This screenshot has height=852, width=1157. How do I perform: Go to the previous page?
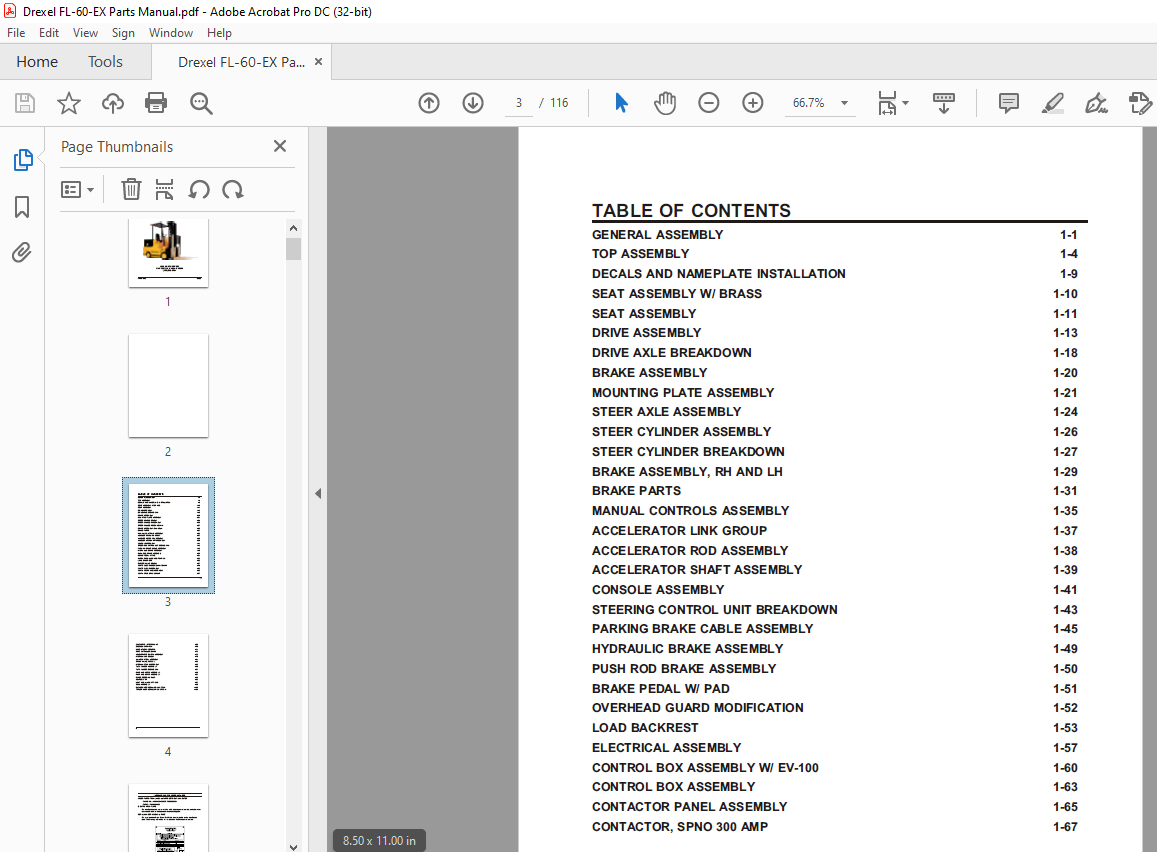pos(429,103)
